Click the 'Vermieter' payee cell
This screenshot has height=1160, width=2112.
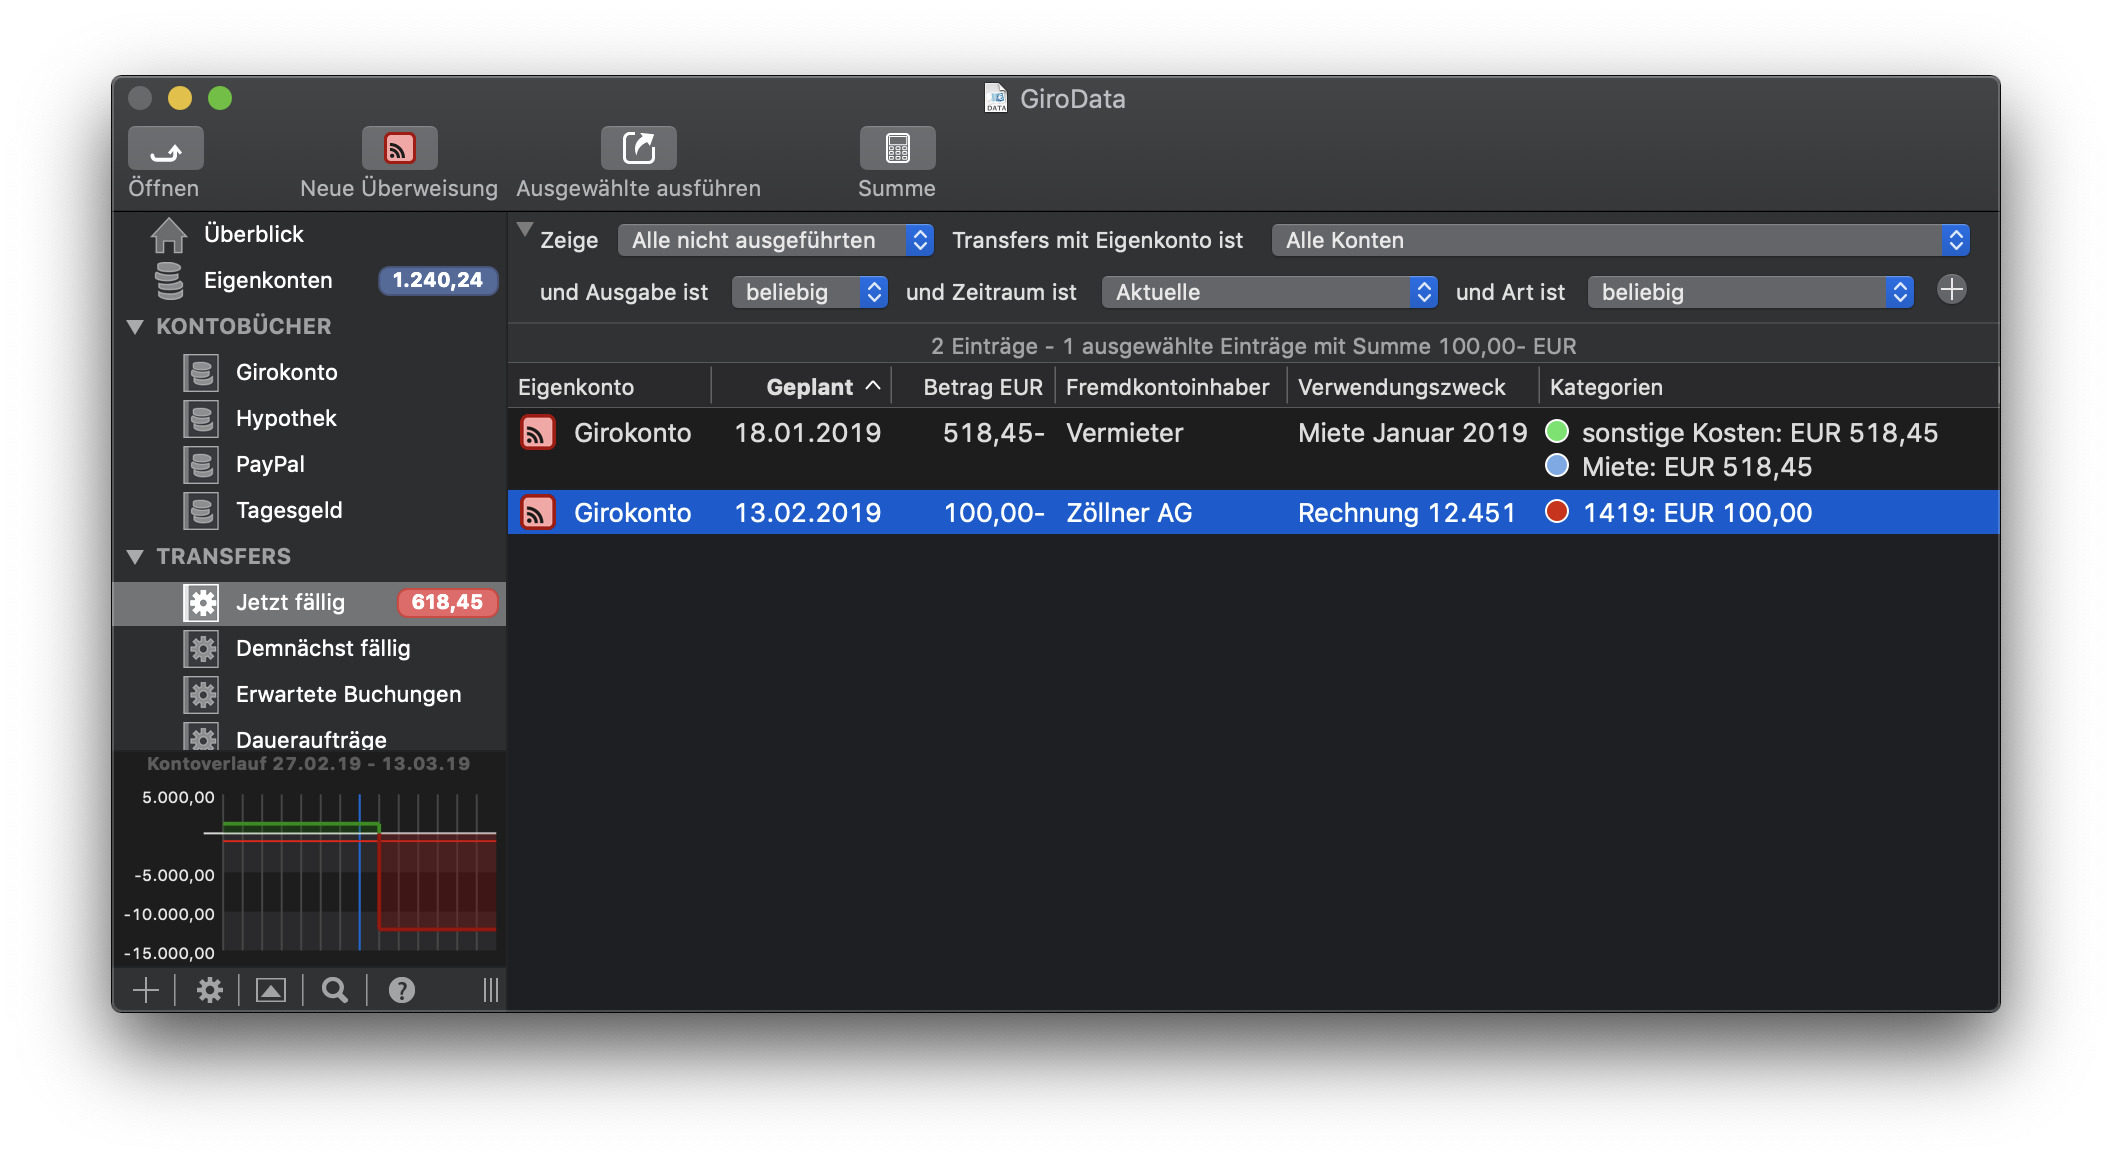(x=1125, y=433)
